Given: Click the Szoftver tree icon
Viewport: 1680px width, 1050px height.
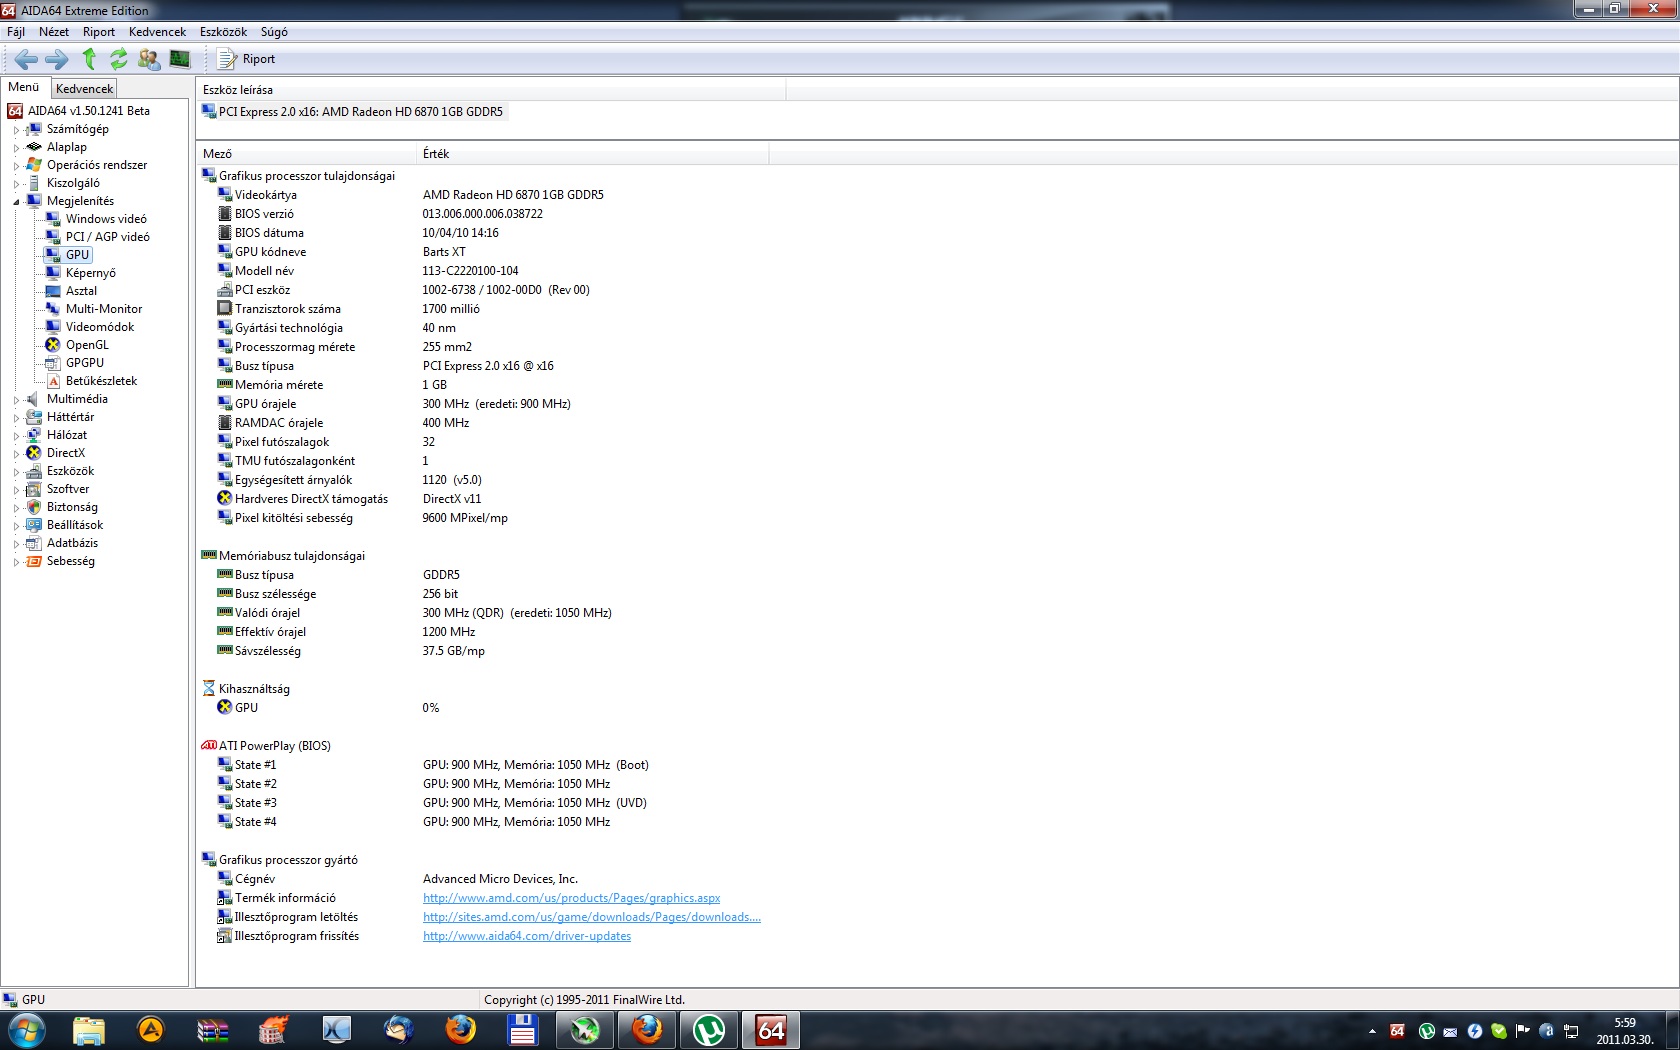Looking at the screenshot, I should (x=34, y=489).
